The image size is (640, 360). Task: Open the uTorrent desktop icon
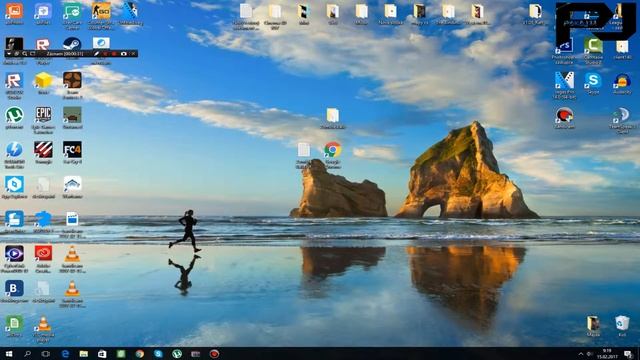[14, 116]
